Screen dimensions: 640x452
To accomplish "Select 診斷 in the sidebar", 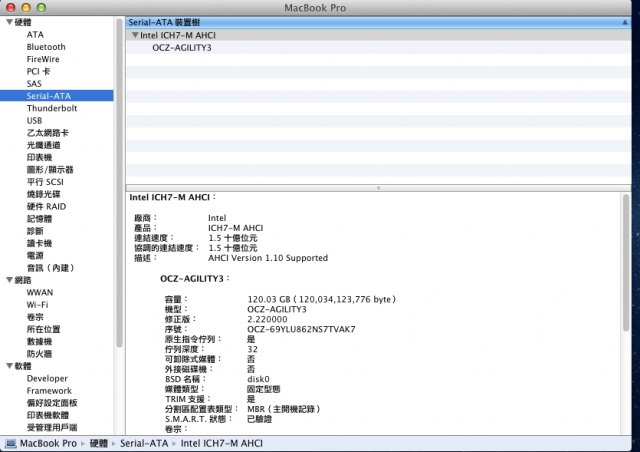I will click(35, 231).
